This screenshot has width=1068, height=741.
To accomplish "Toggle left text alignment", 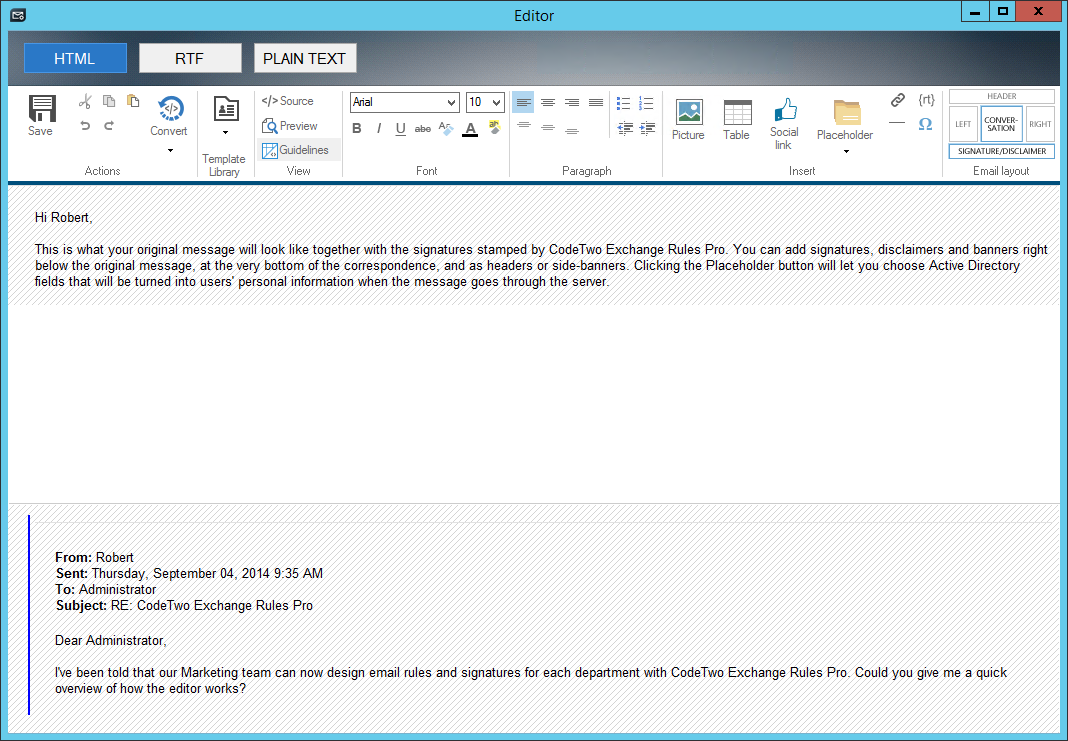I will pos(523,102).
